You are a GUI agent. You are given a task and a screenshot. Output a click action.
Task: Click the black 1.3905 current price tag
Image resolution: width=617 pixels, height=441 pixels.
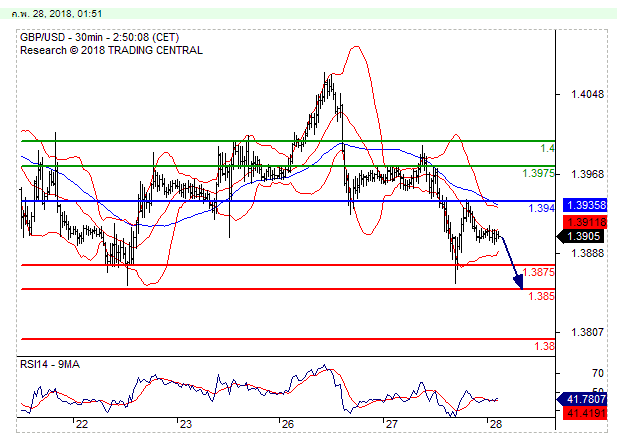(581, 237)
